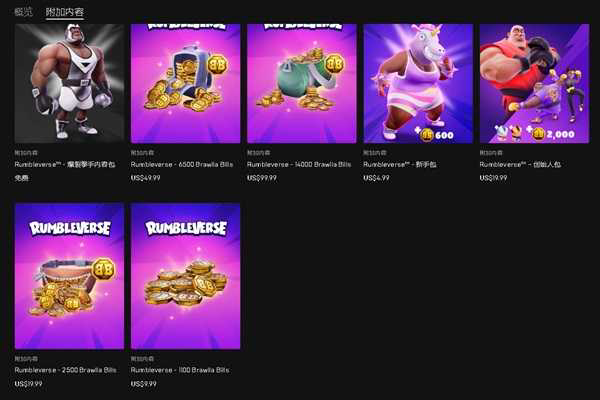The width and height of the screenshot is (600, 400).
Task: Open the unicorn mask character thumbnail
Action: click(x=418, y=83)
